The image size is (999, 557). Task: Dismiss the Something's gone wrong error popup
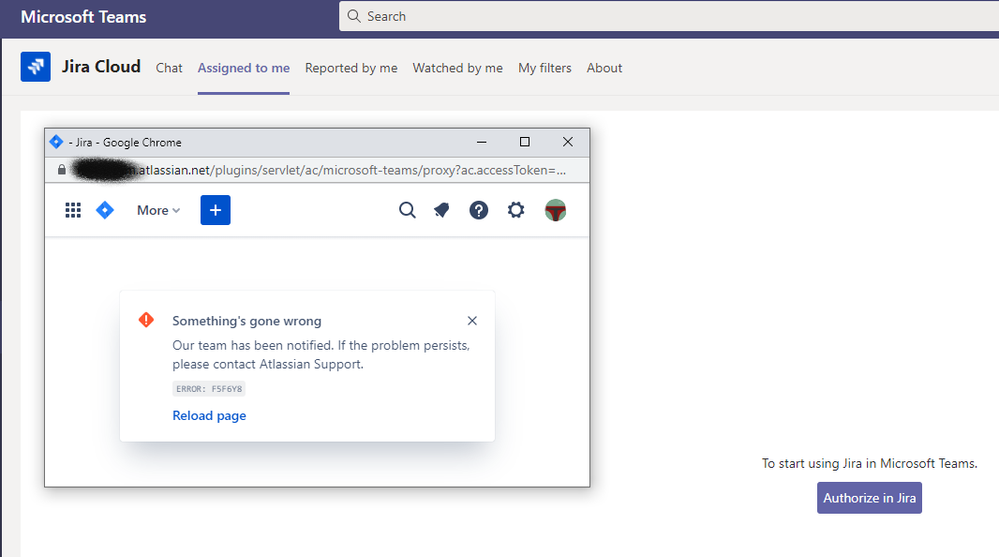[x=472, y=321]
